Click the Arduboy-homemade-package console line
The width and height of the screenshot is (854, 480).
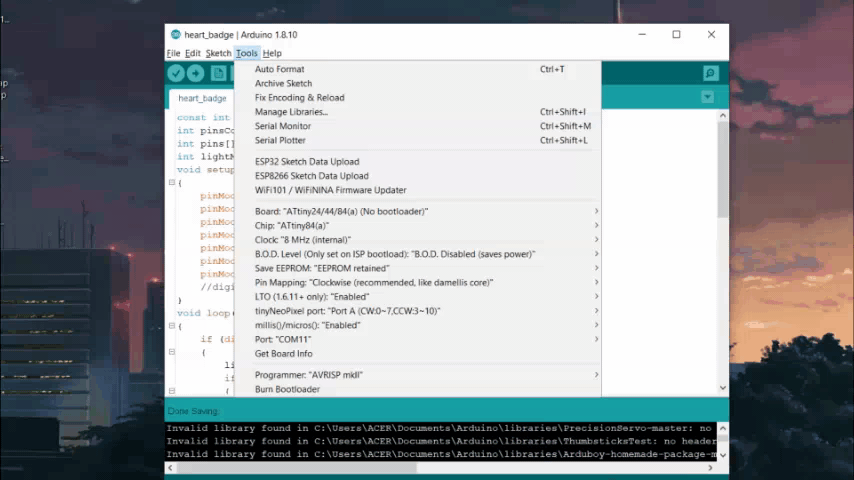coord(441,454)
